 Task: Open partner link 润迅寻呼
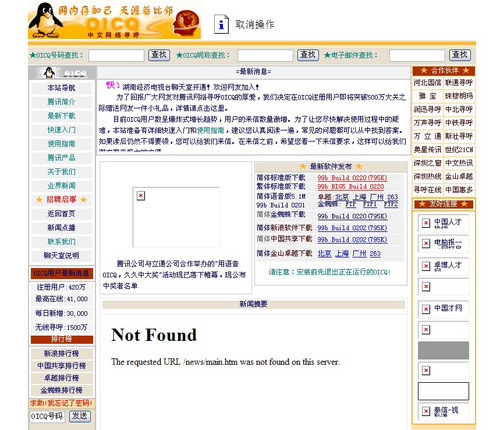(x=427, y=110)
